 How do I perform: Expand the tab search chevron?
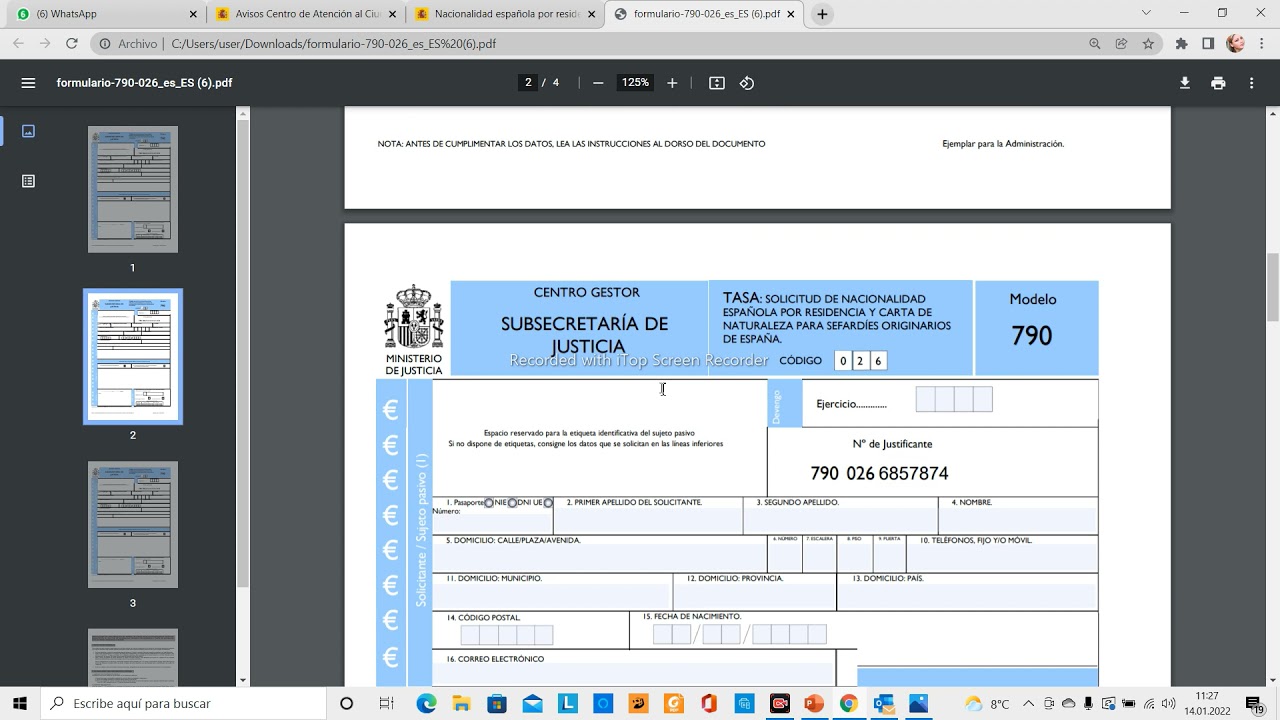coord(1146,13)
